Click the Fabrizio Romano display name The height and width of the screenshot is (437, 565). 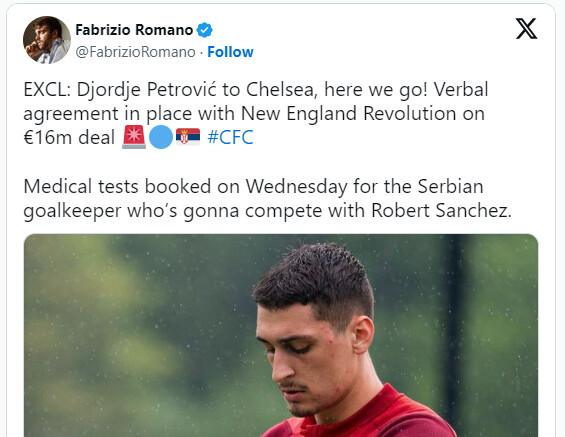pyautogui.click(x=134, y=30)
